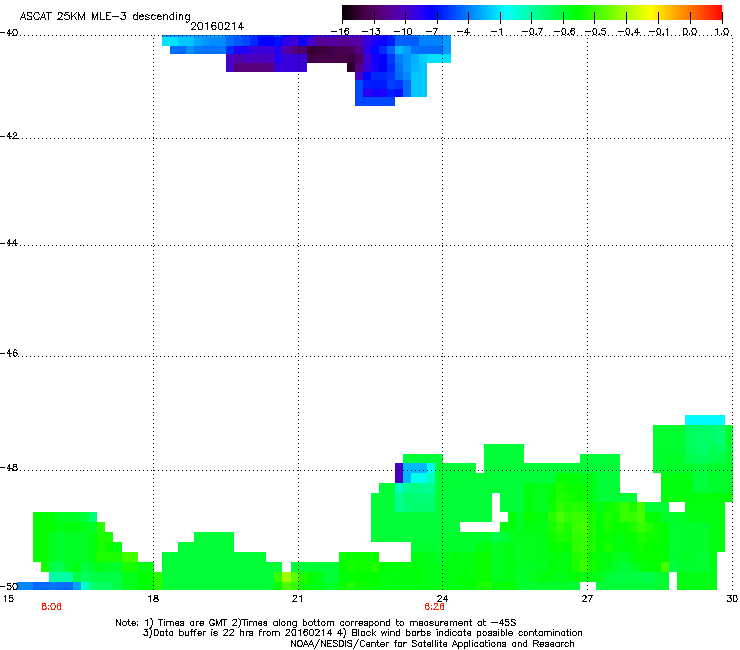Click the -0.6 label on the color scale
The width and height of the screenshot is (740, 650).
564,32
